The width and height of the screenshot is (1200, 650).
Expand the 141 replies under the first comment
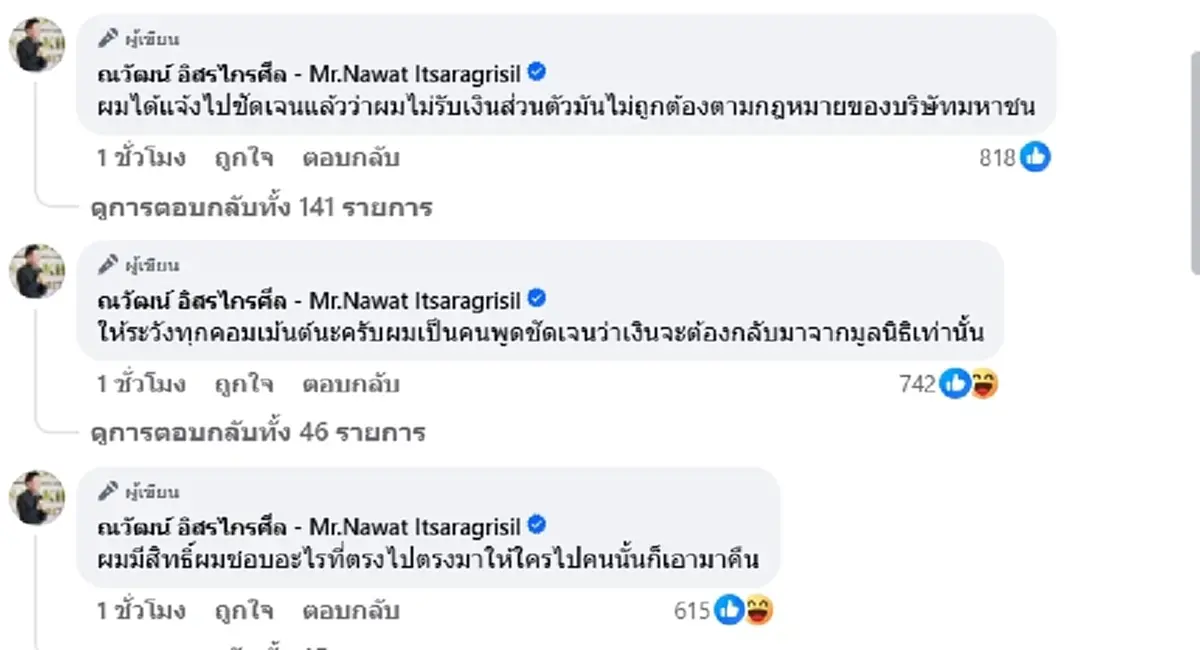point(260,208)
